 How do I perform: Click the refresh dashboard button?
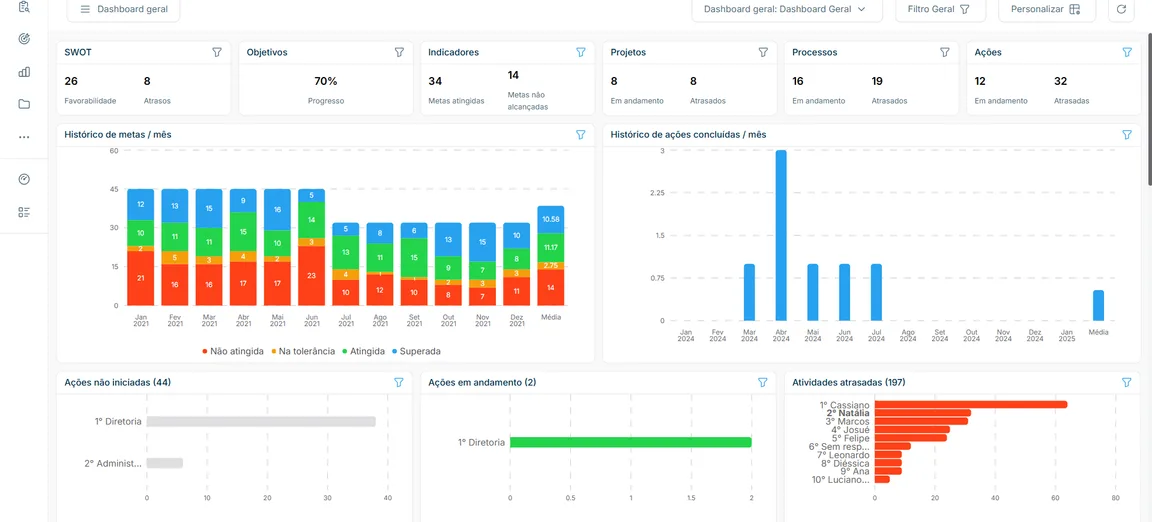pos(1121,10)
